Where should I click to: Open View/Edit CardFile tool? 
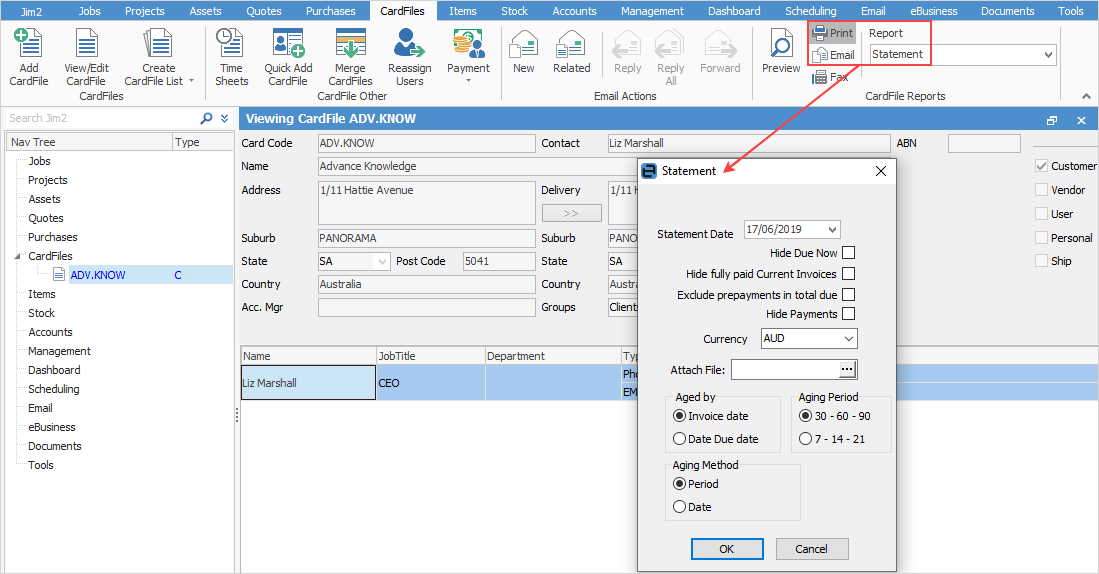(x=85, y=46)
